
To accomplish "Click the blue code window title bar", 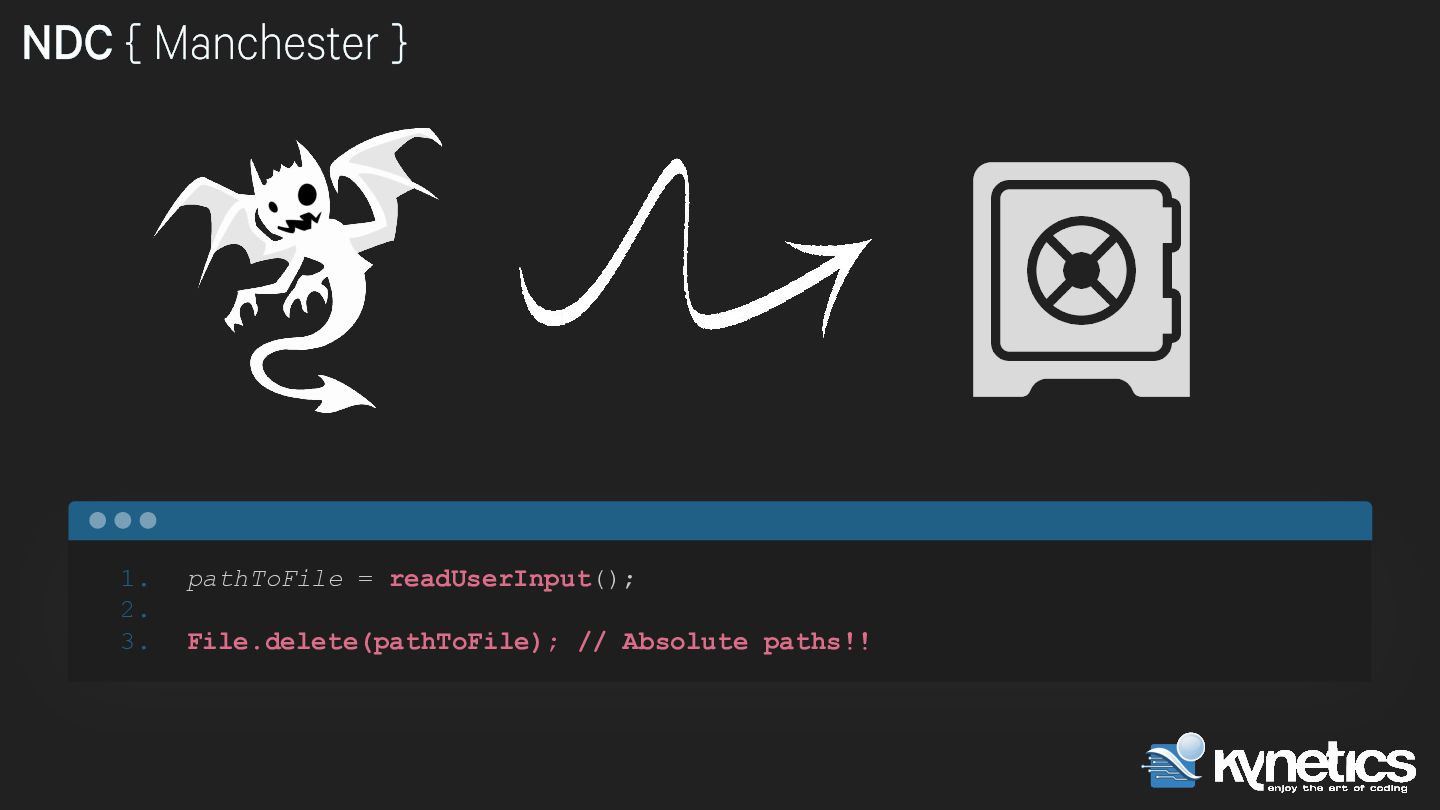I will 720,520.
